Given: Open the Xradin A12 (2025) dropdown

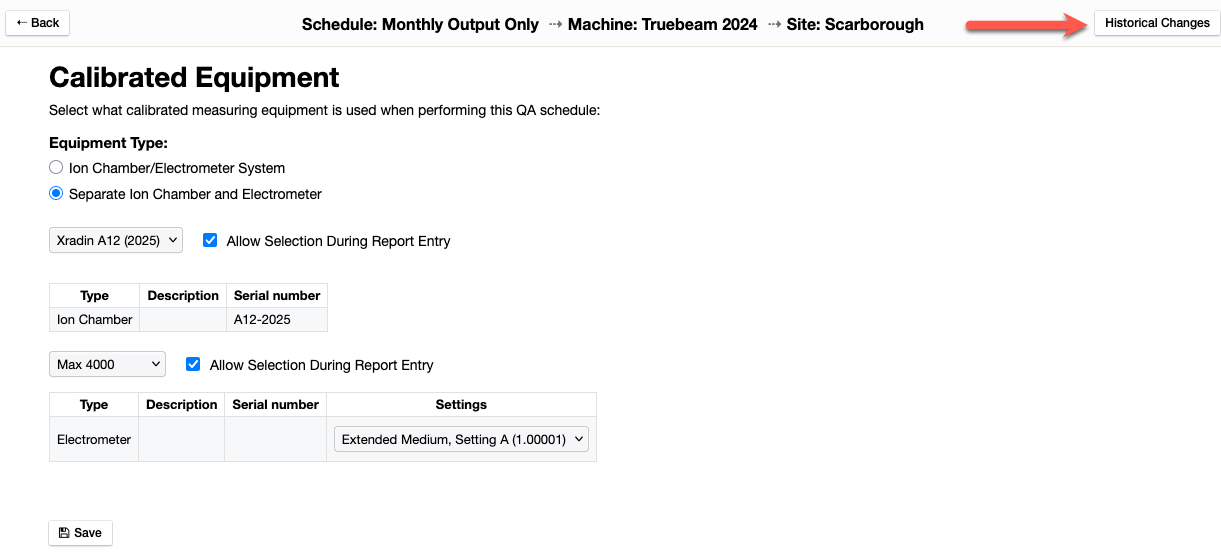Looking at the screenshot, I should tap(116, 240).
